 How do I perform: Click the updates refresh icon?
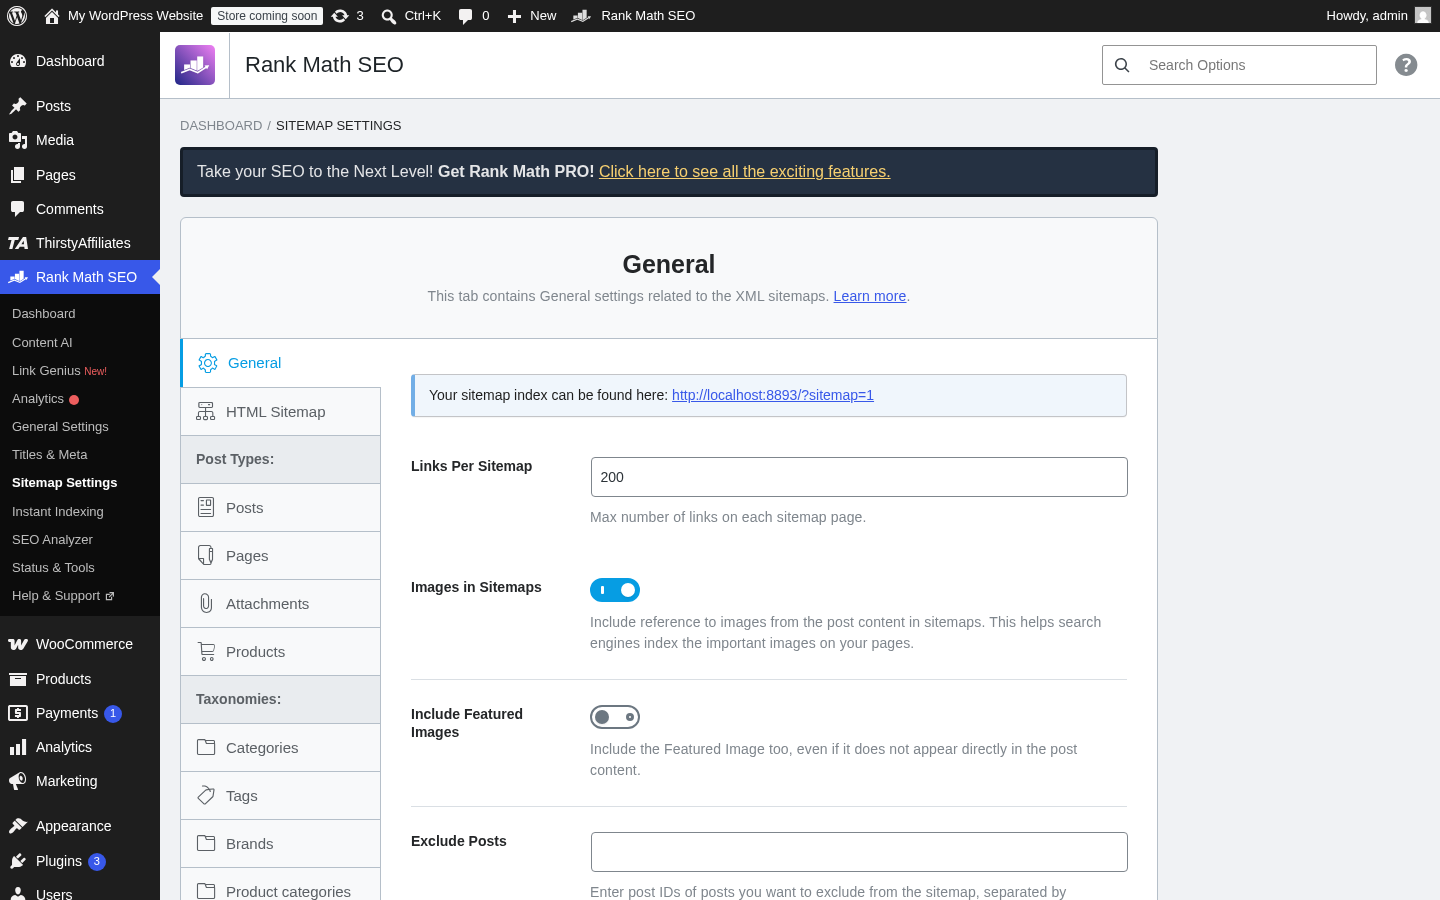tap(340, 16)
